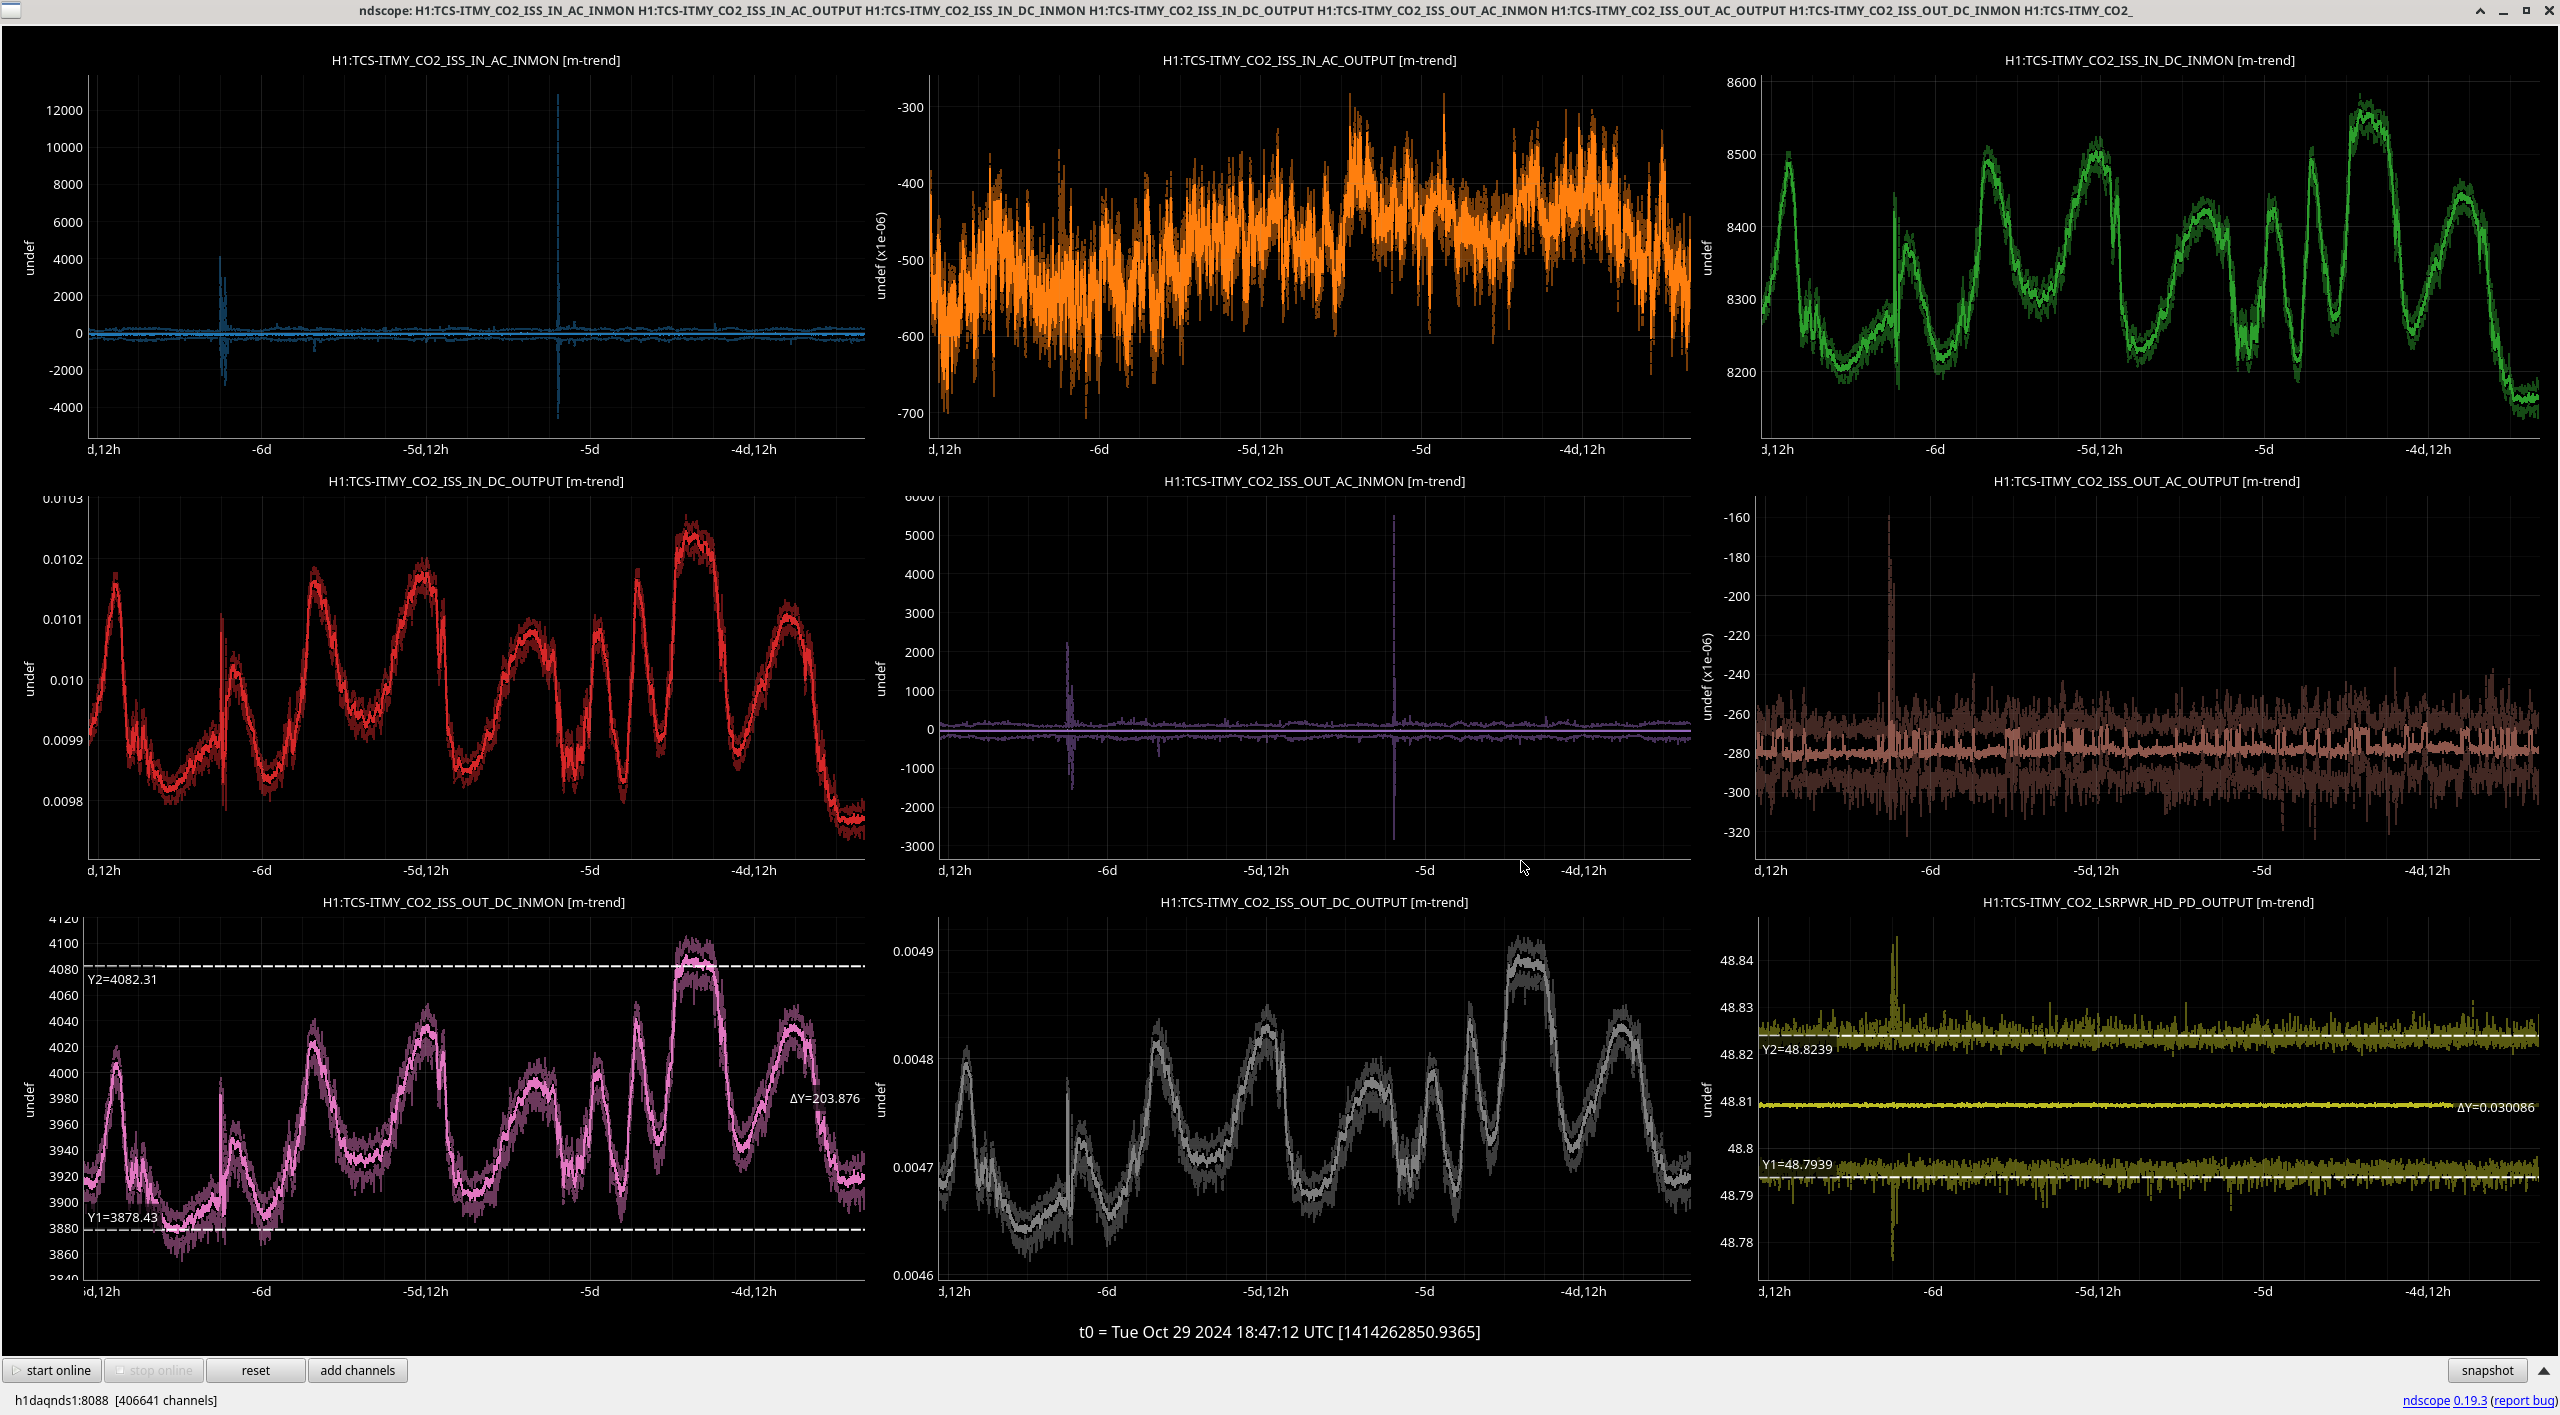This screenshot has height=1415, width=2560.
Task: Click the window menu icon in title bar
Action: point(11,10)
